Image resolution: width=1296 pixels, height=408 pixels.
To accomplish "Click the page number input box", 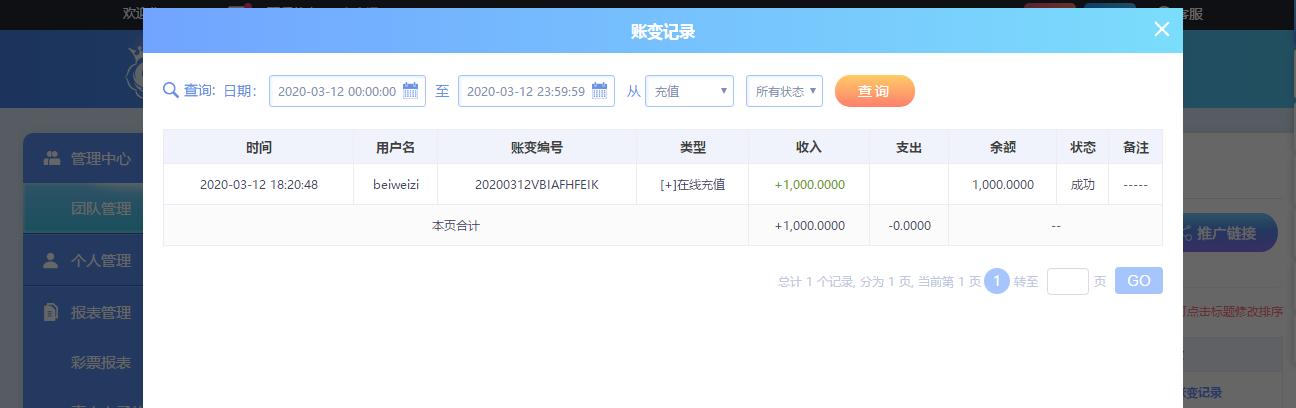I will pyautogui.click(x=1067, y=281).
